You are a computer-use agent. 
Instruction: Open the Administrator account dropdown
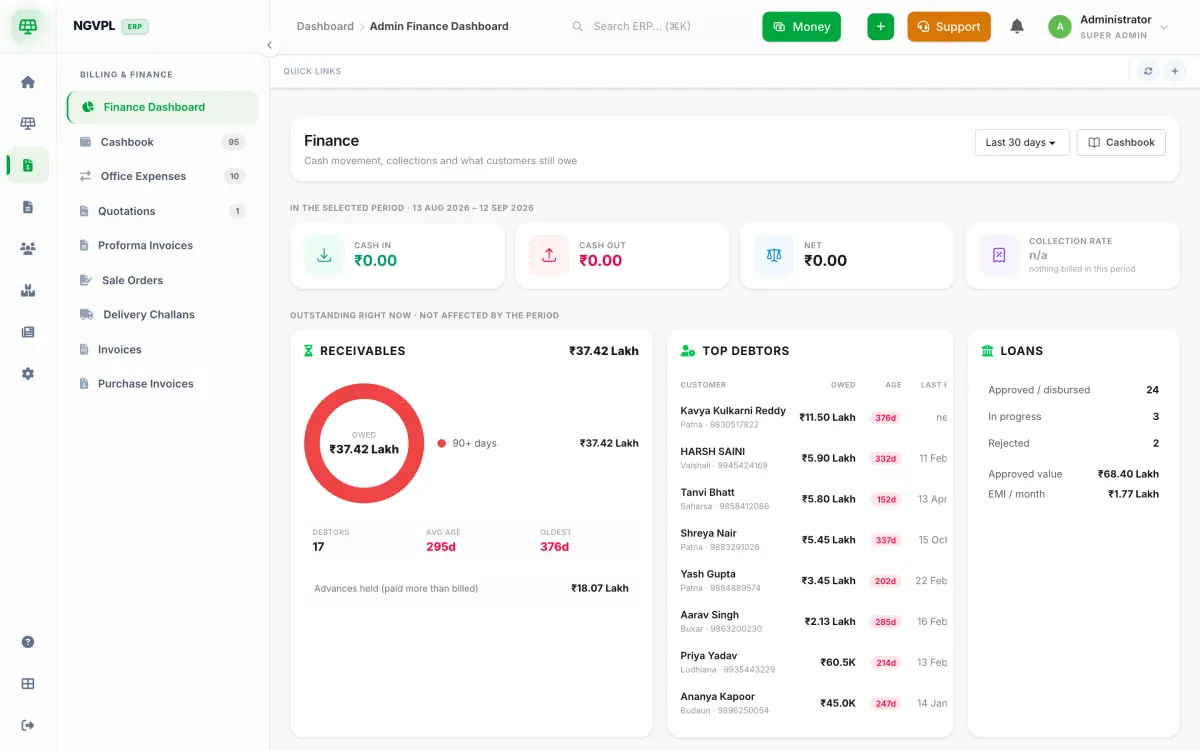[1108, 27]
